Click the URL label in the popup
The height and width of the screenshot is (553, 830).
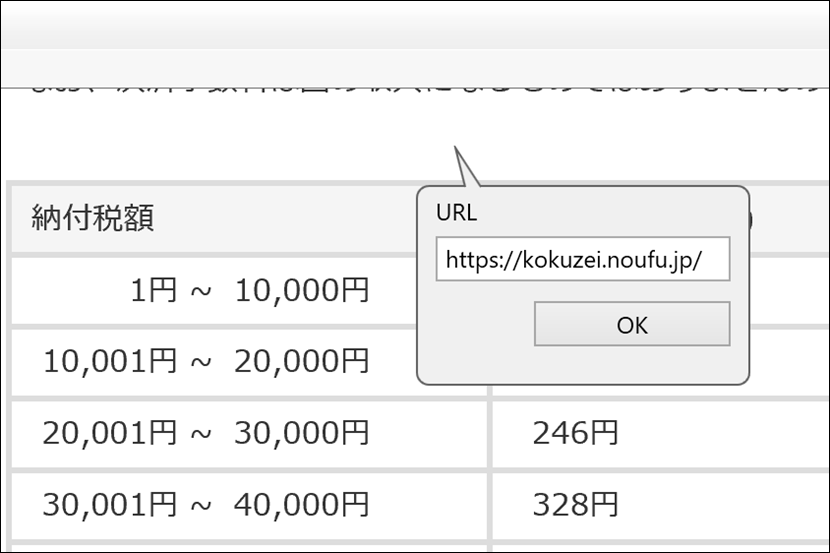point(456,212)
